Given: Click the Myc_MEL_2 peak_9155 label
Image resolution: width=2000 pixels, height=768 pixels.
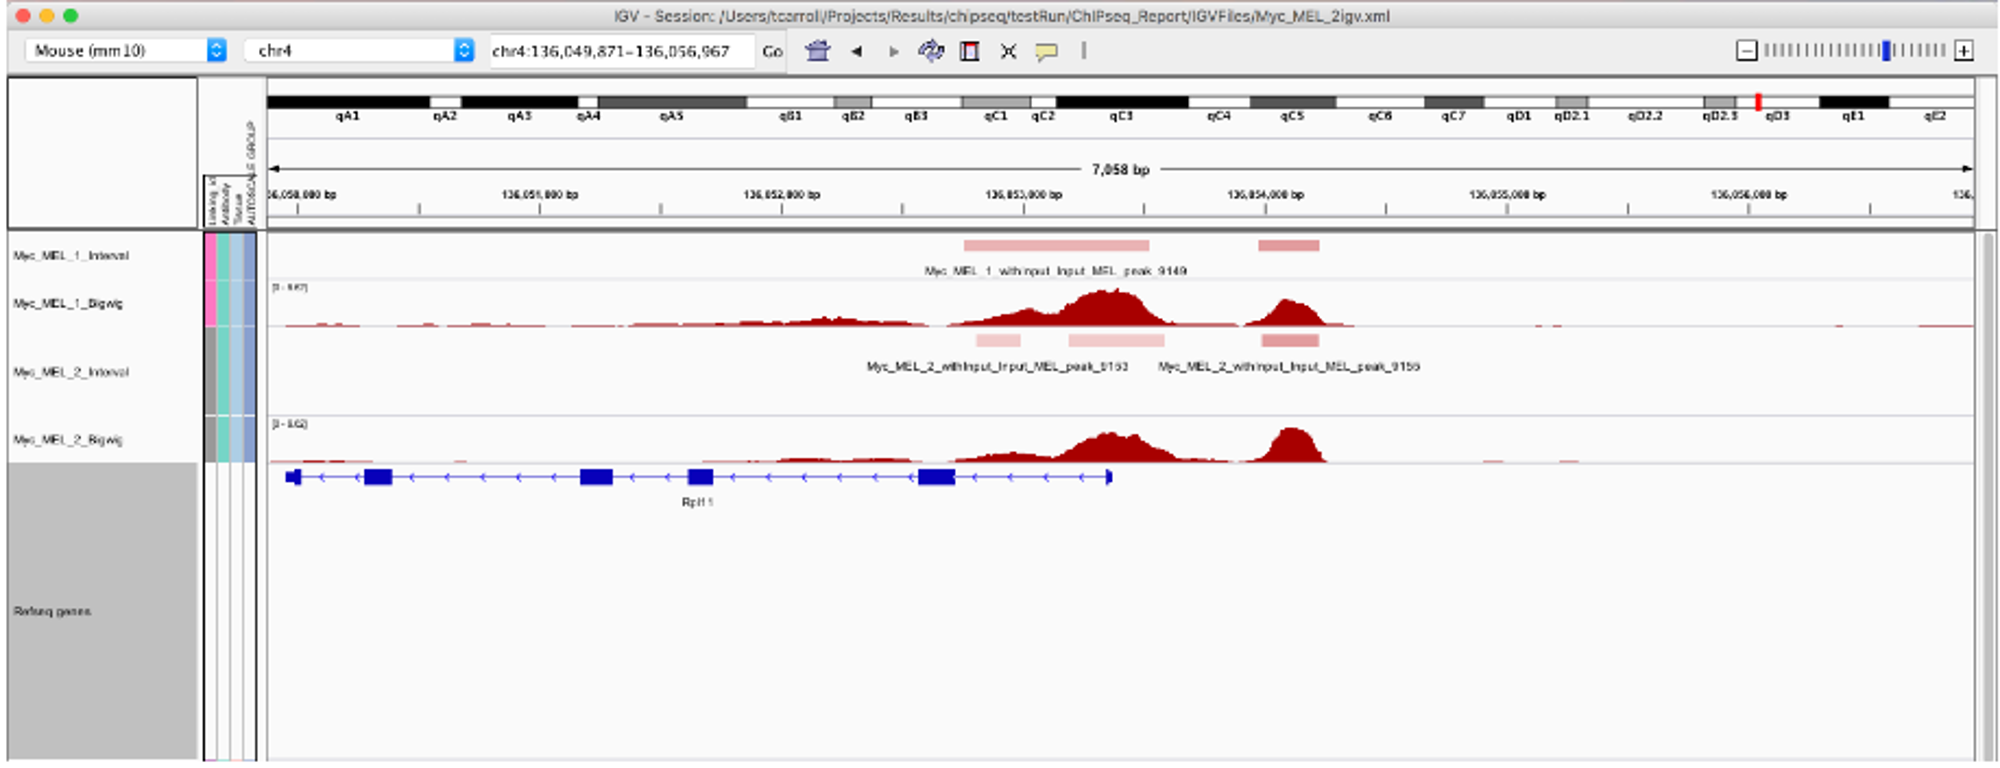Looking at the screenshot, I should click(1289, 367).
